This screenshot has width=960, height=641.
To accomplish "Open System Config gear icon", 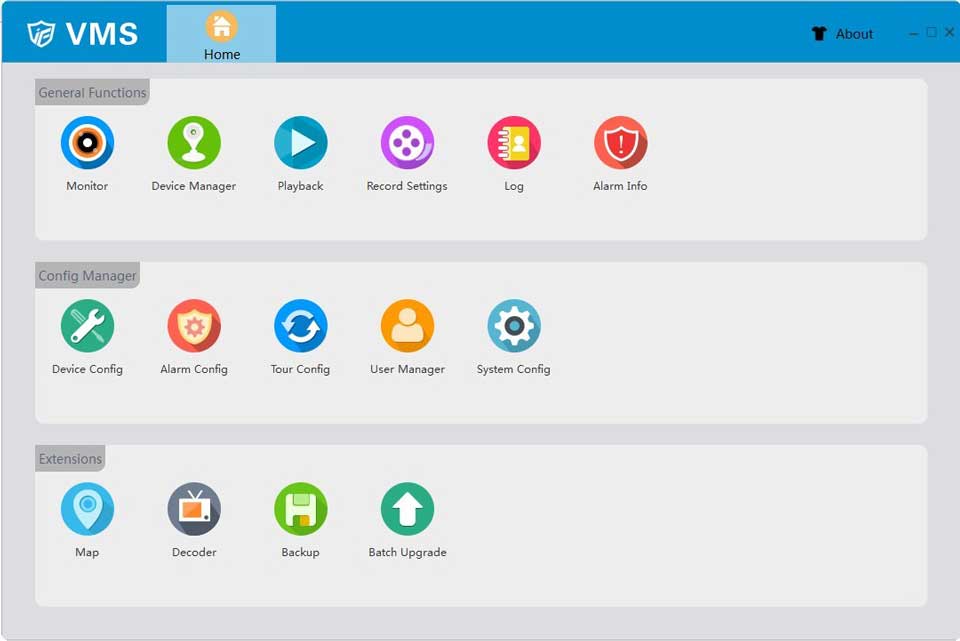I will pyautogui.click(x=514, y=326).
